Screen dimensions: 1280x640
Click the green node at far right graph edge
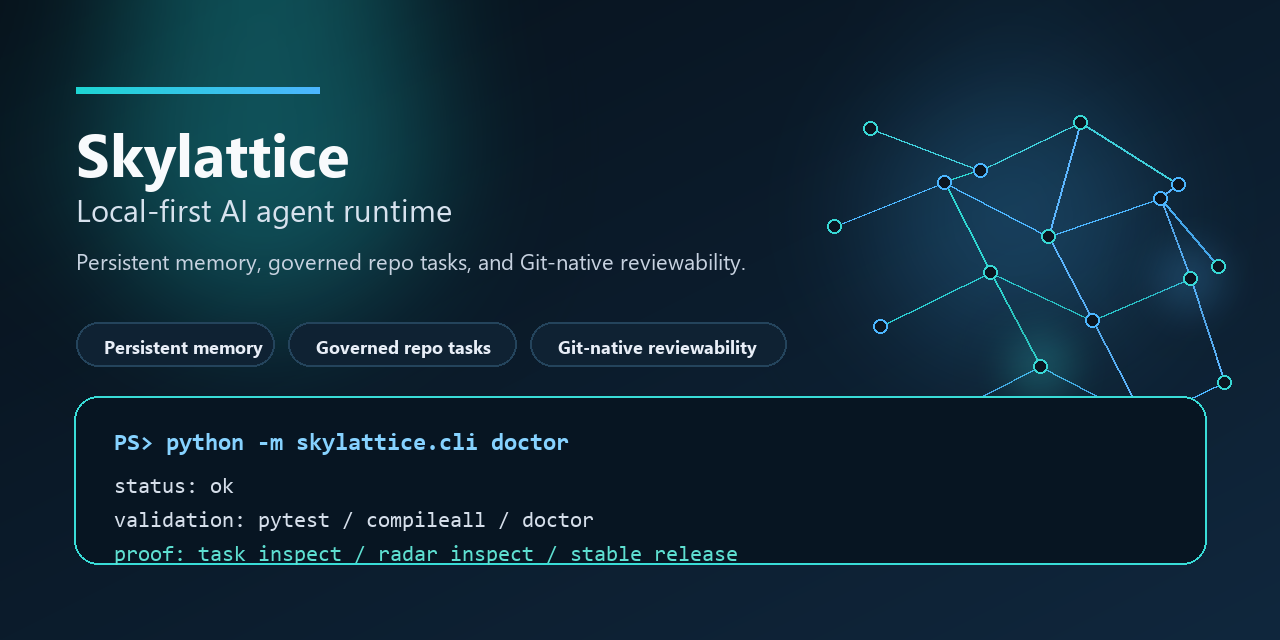pyautogui.click(x=1218, y=266)
